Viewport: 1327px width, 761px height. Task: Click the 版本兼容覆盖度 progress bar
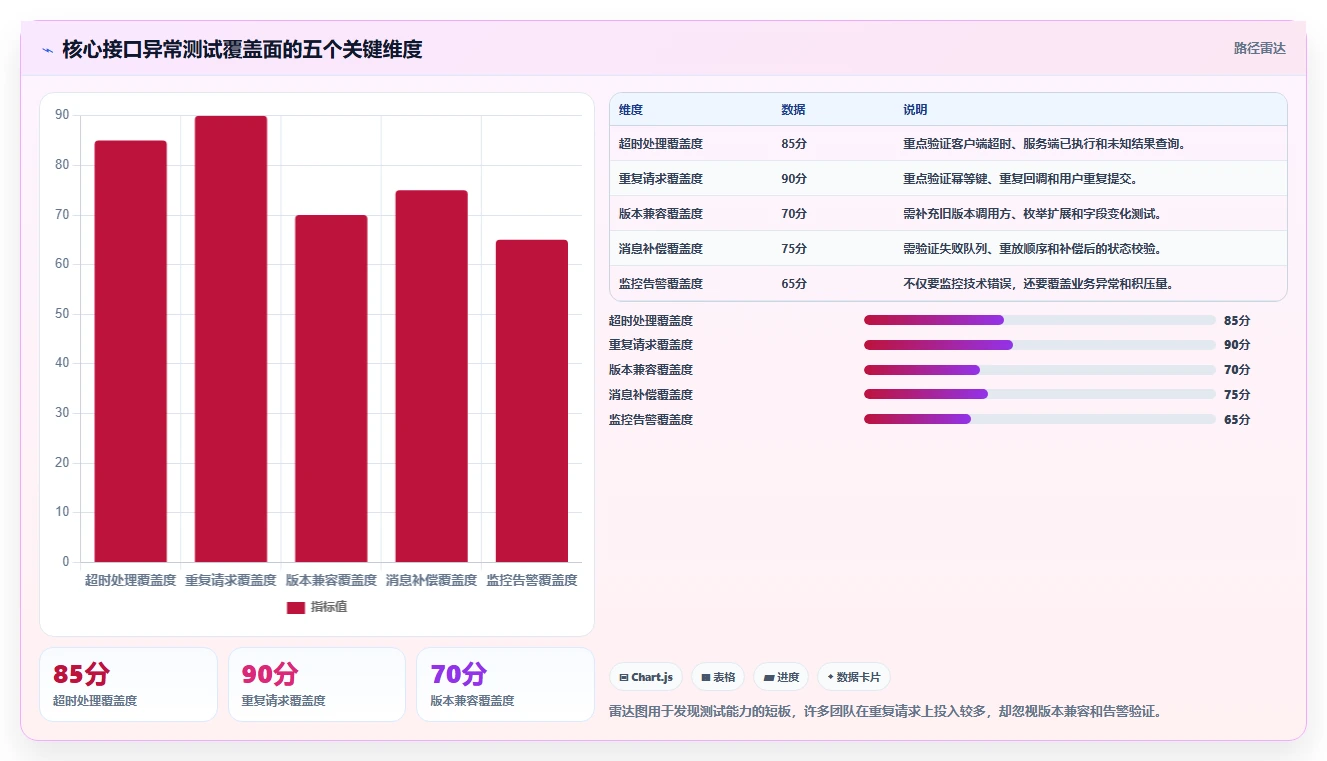pyautogui.click(x=1040, y=370)
